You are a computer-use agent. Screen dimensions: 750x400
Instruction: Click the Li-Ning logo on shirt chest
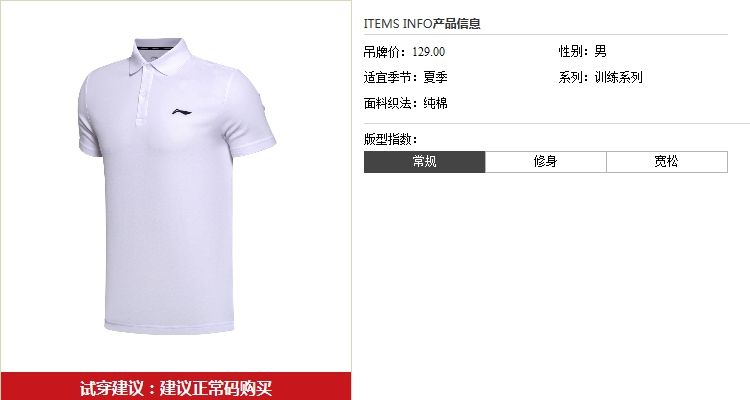[182, 112]
